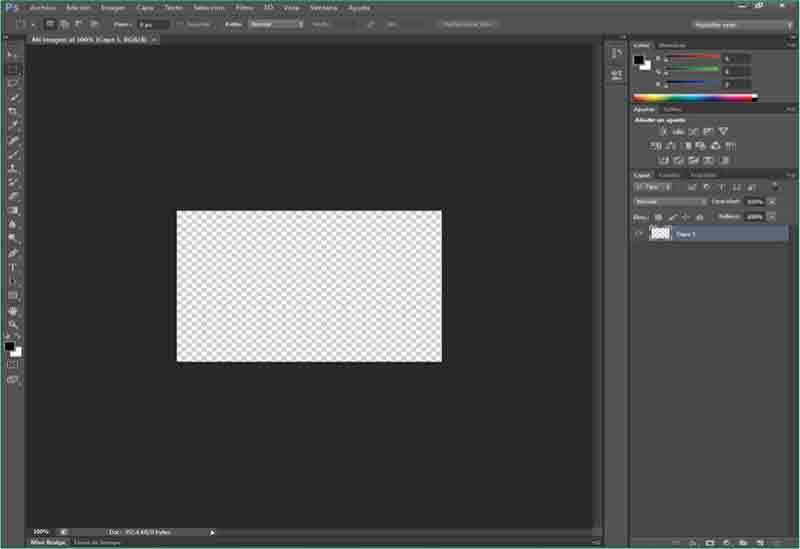Screen dimensions: 800x549
Task: Select the Move tool
Action: (13, 54)
